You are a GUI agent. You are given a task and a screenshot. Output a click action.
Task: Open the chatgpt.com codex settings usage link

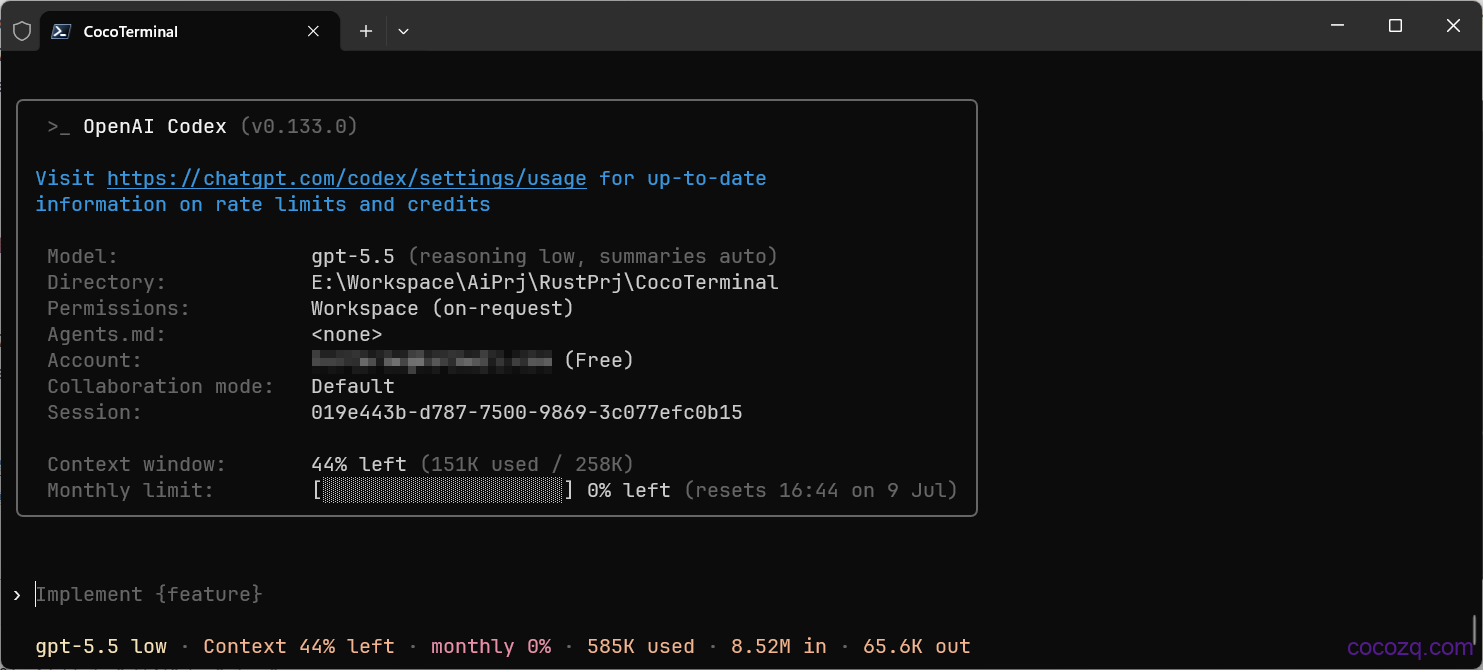[x=346, y=179]
